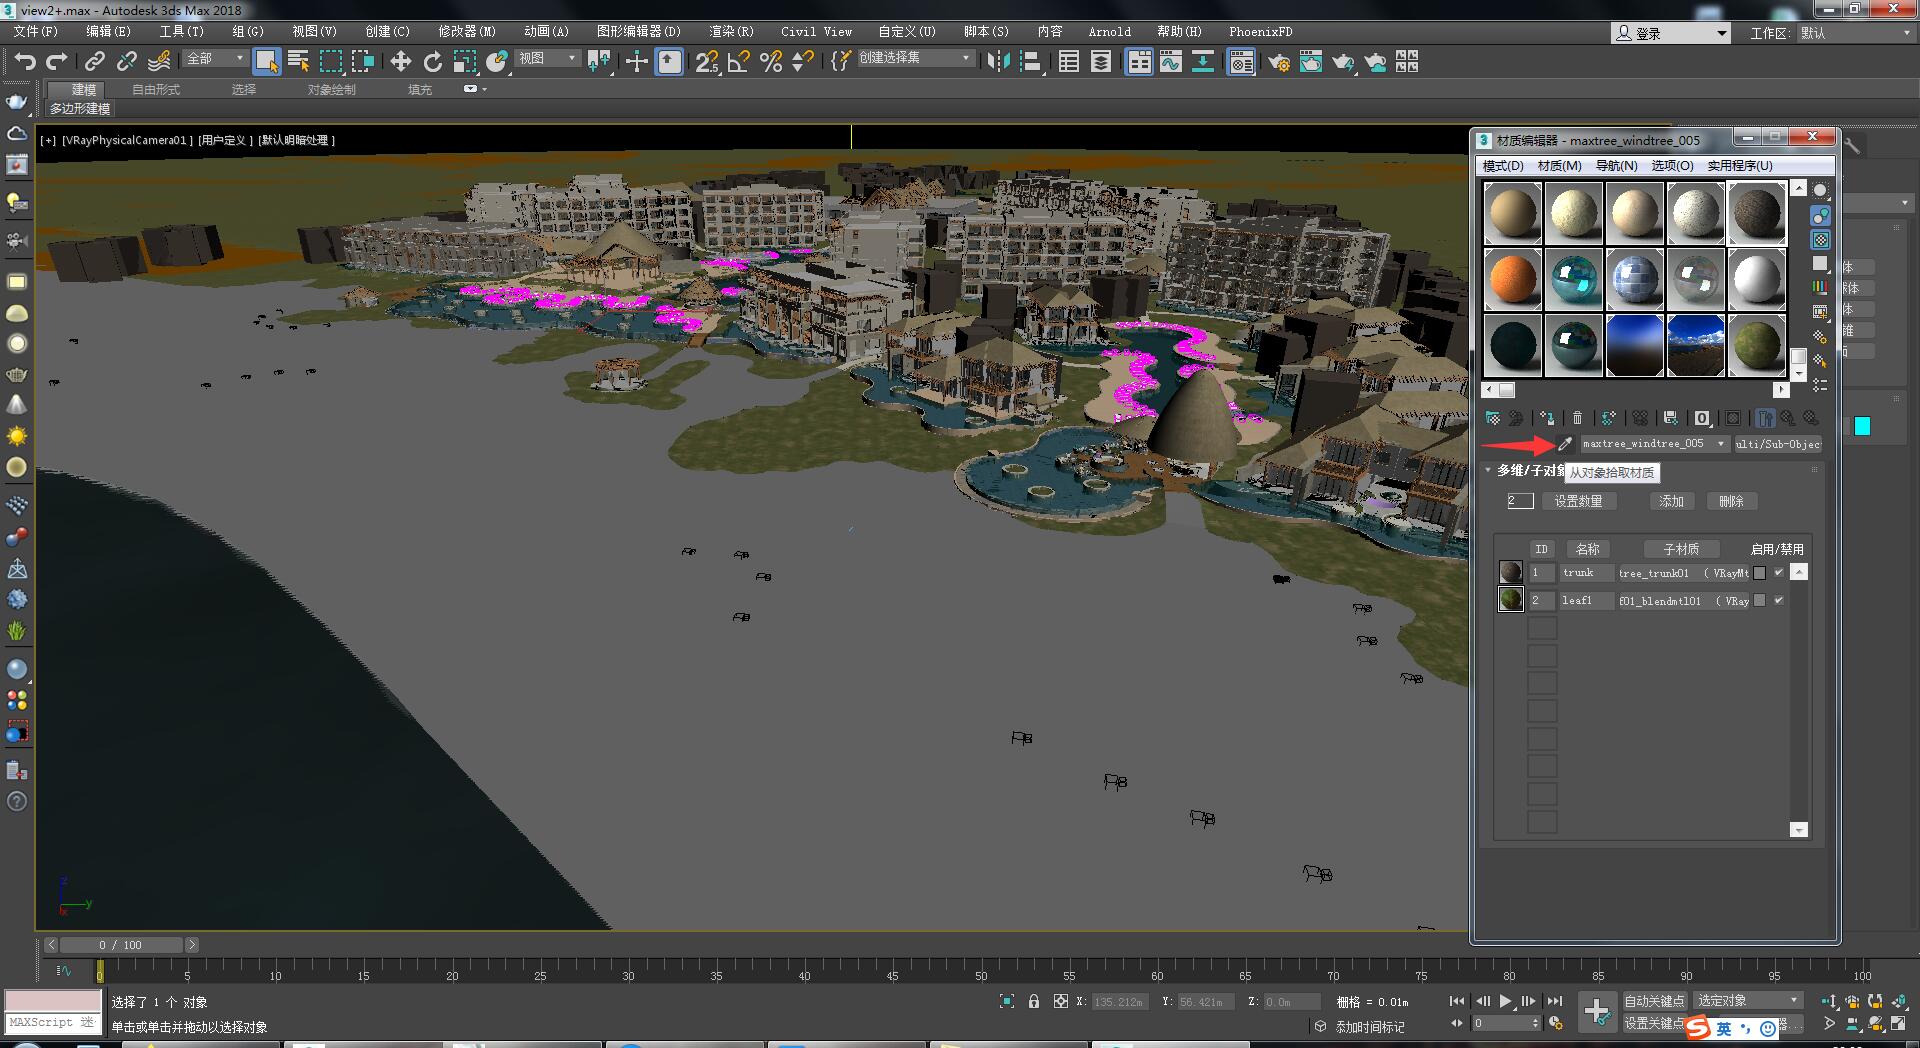
Task: Select the Move transform tool
Action: tap(400, 62)
